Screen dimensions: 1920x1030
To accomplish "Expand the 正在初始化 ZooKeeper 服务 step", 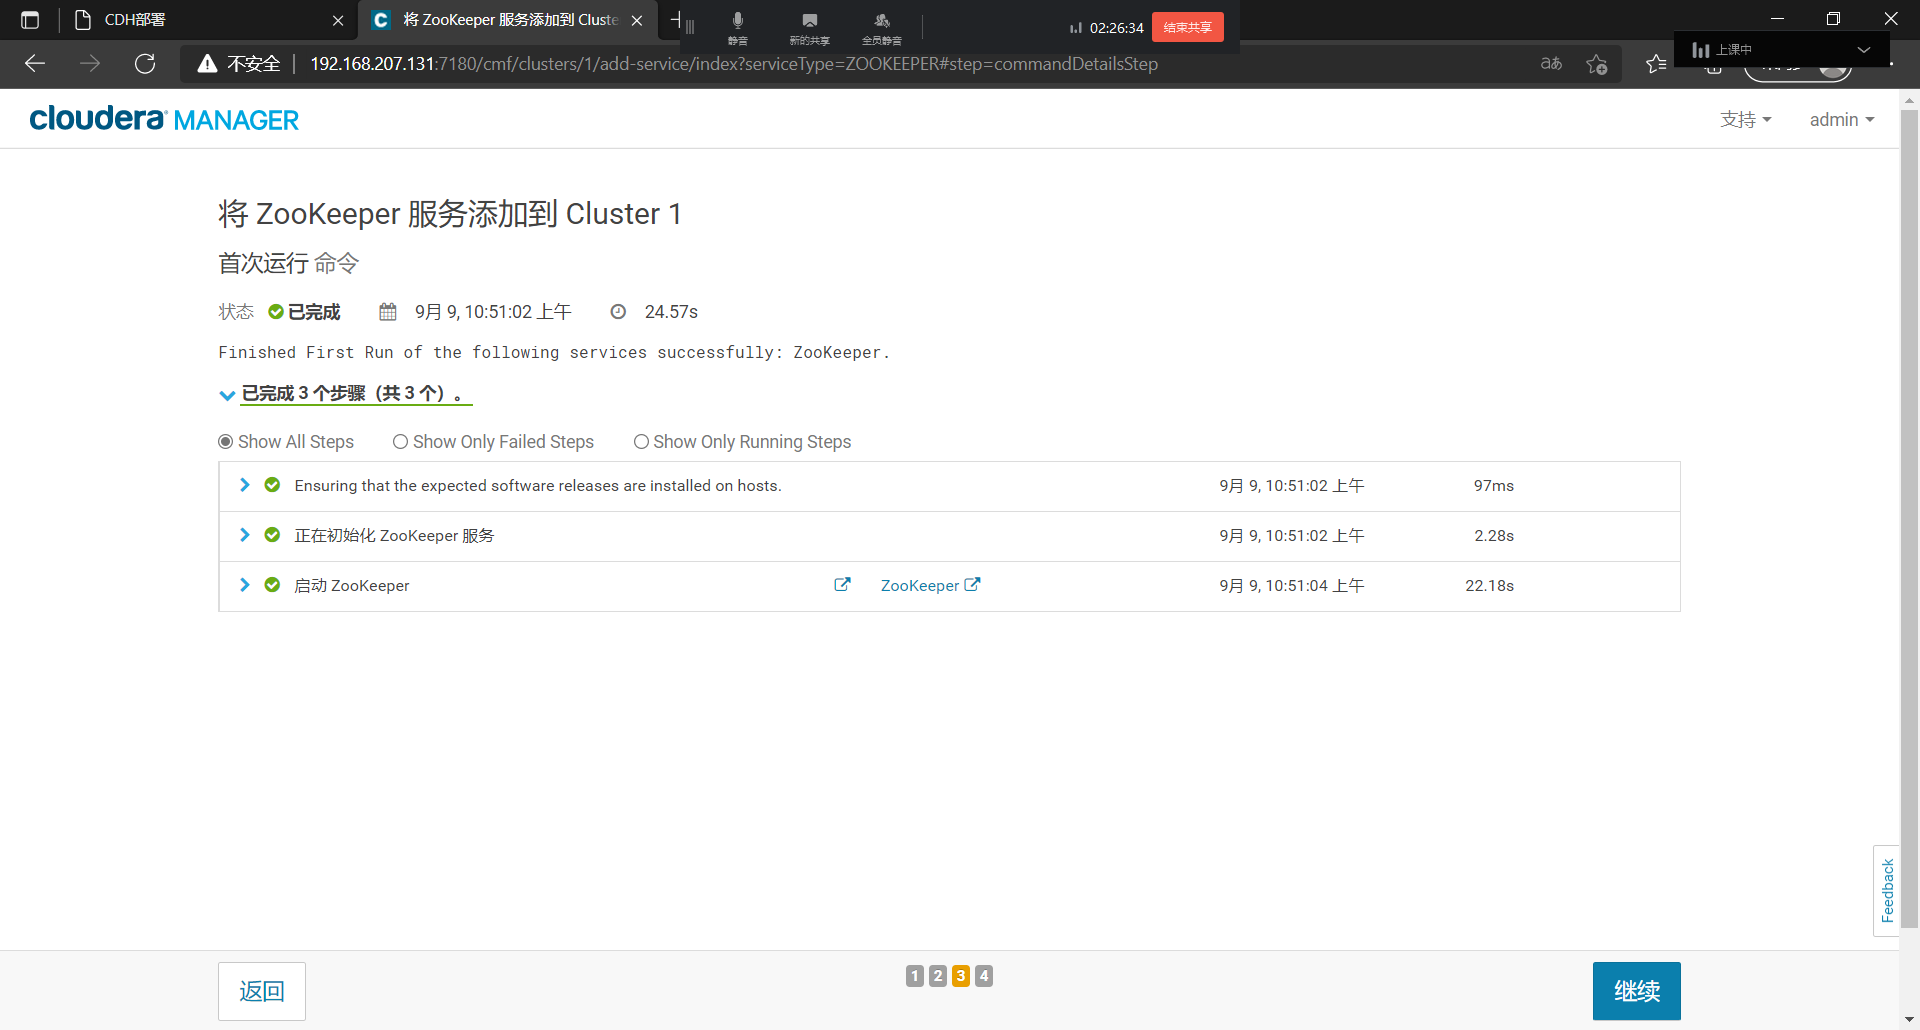I will pyautogui.click(x=245, y=535).
